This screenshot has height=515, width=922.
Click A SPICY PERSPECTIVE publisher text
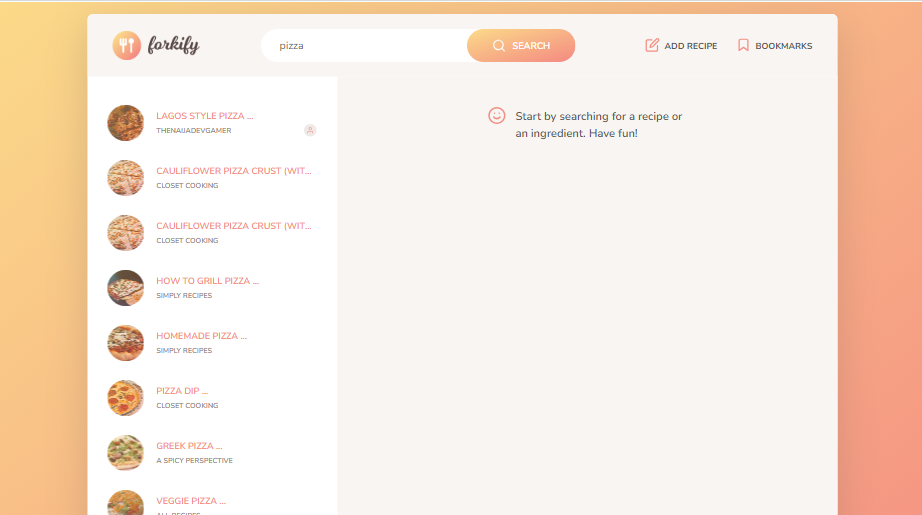pyautogui.click(x=194, y=460)
